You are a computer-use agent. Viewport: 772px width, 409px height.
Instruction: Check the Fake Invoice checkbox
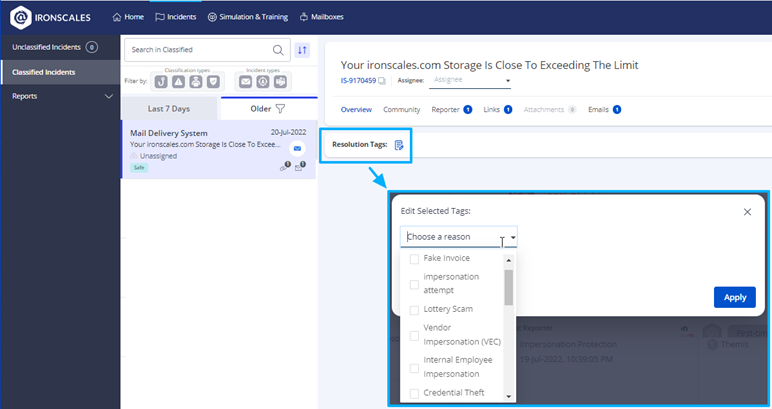pyautogui.click(x=415, y=259)
